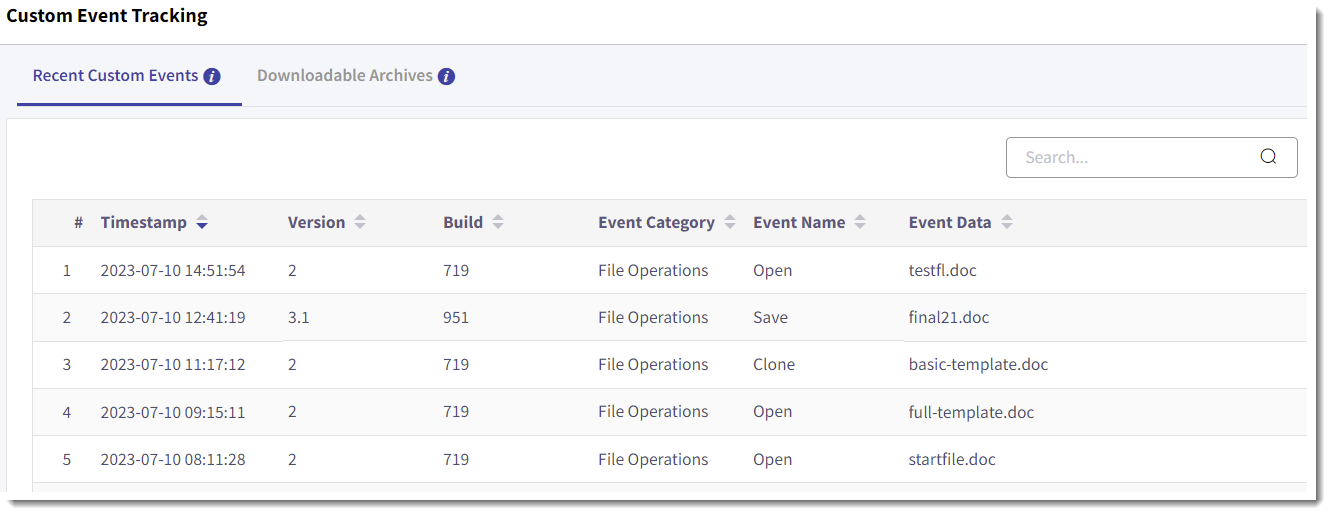The height and width of the screenshot is (515, 1331).
Task: Select timestamp 2023-07-10 09:15:11
Action: (173, 412)
